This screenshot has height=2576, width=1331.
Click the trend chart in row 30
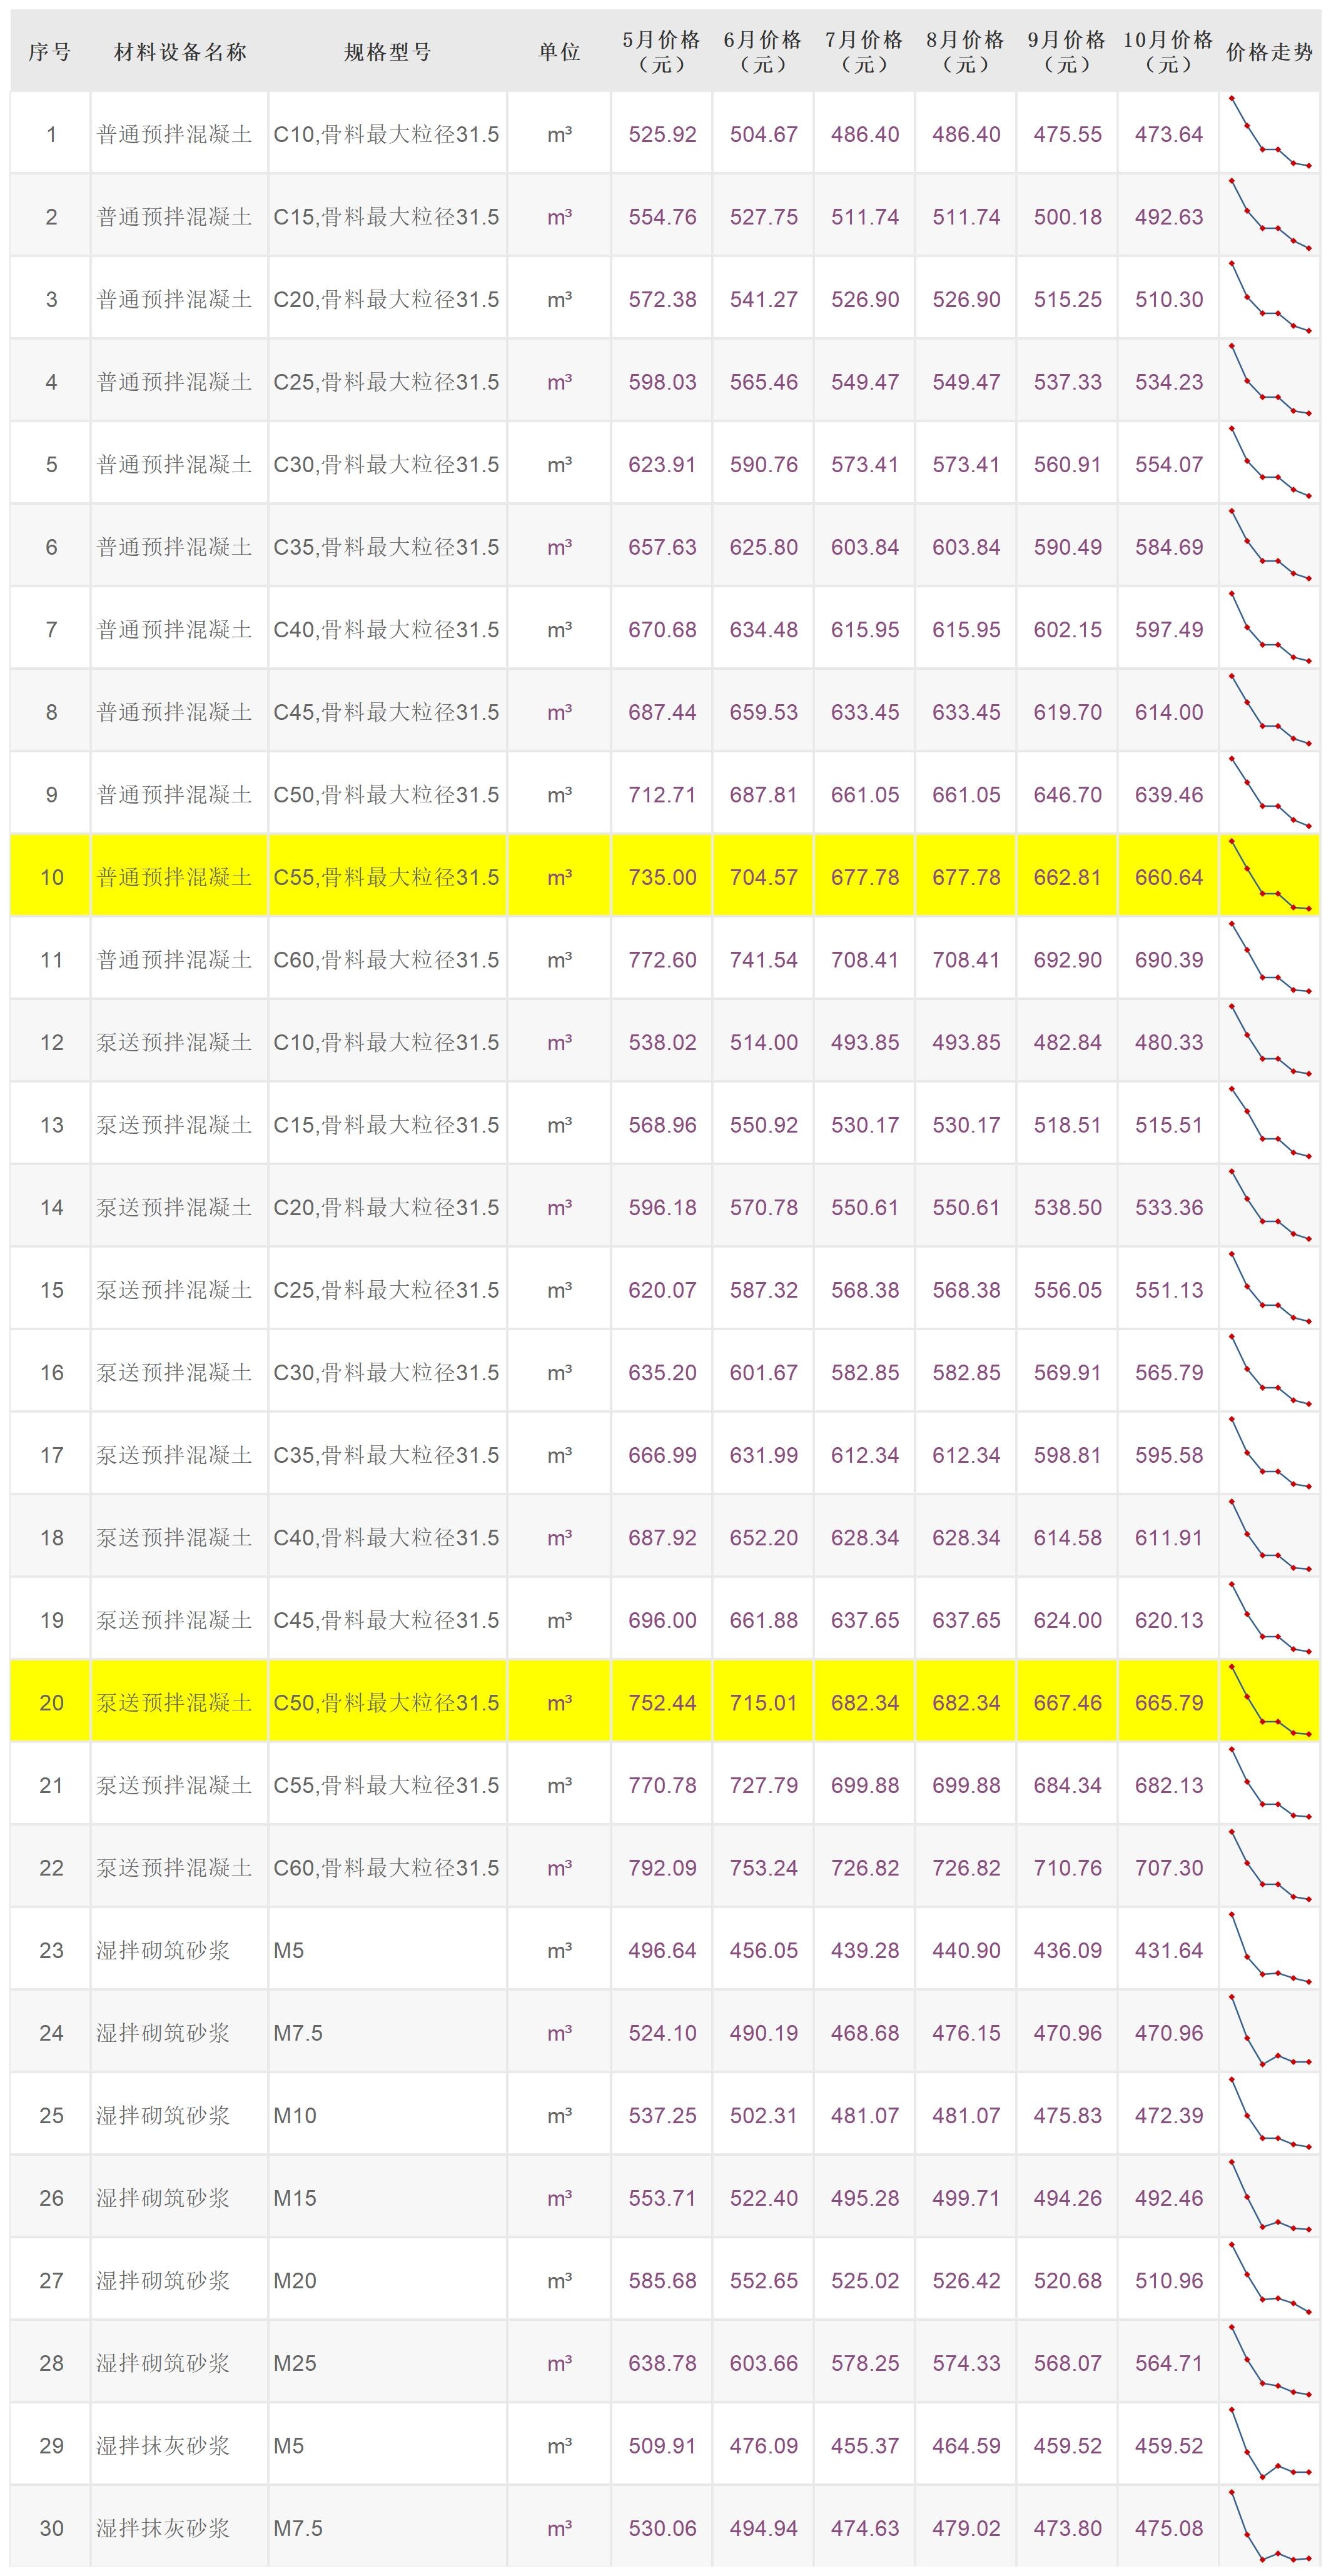click(x=1269, y=2527)
